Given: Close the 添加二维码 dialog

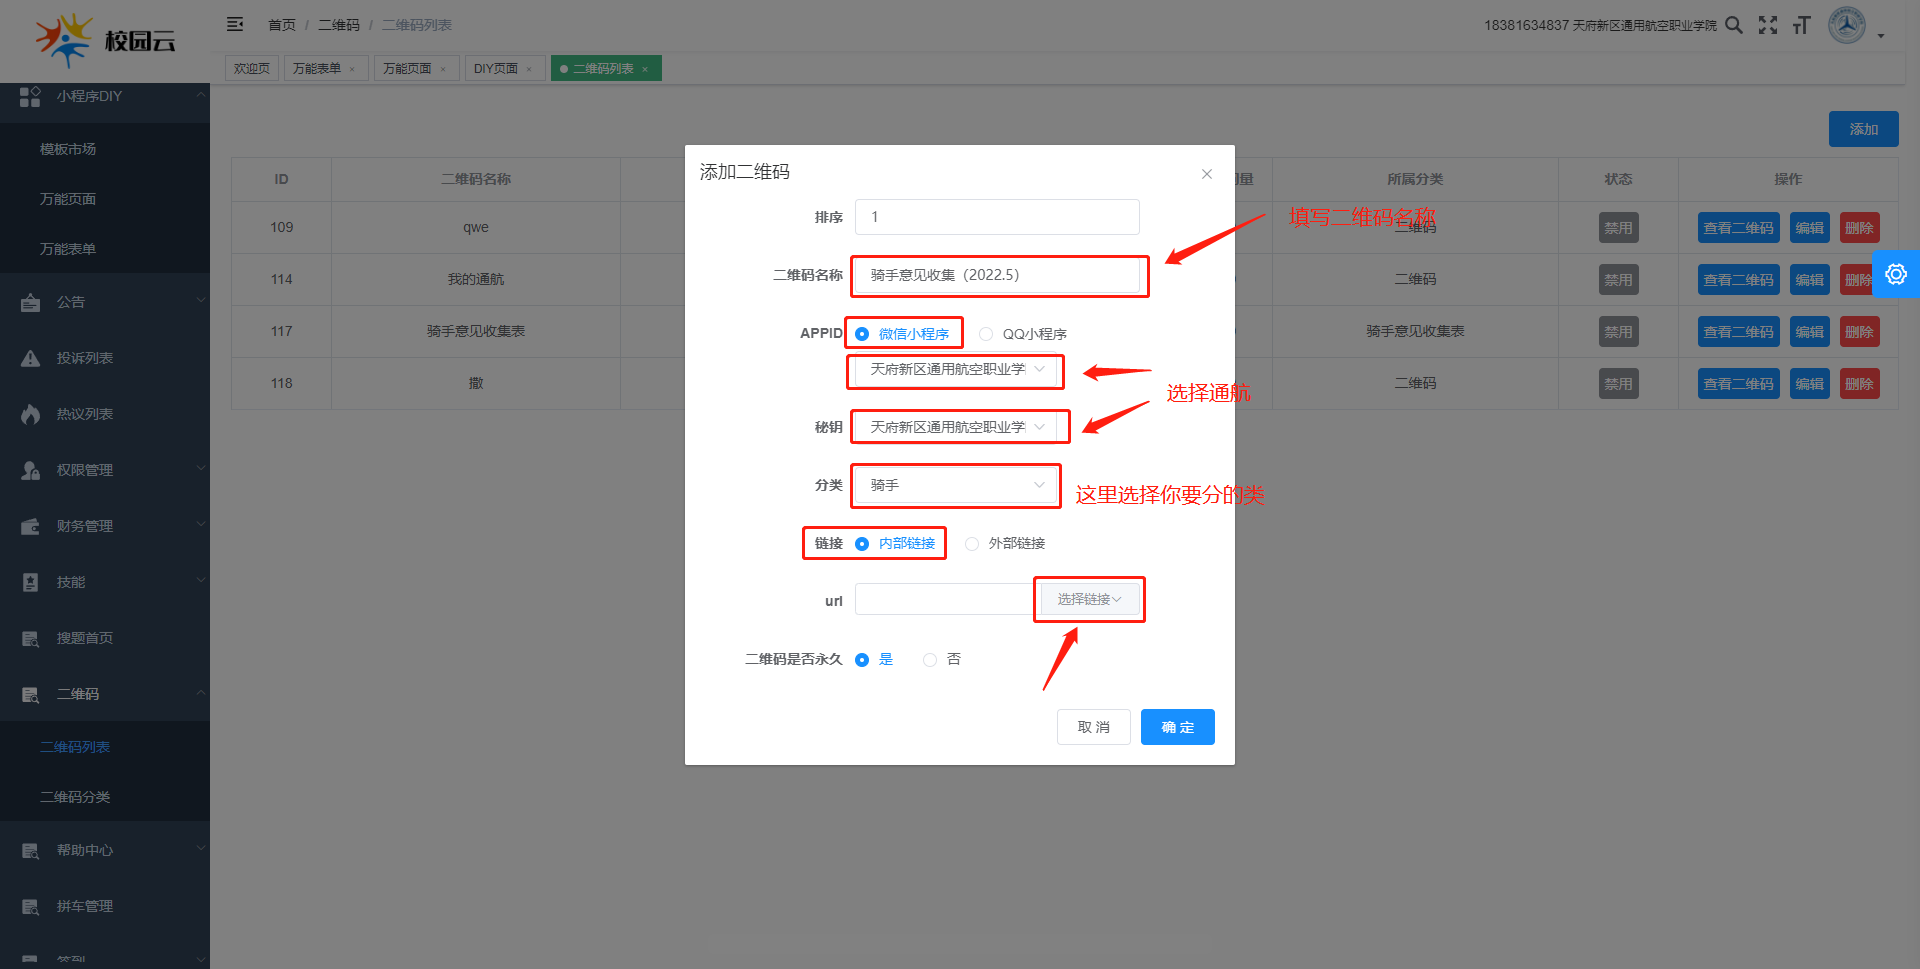Looking at the screenshot, I should pyautogui.click(x=1207, y=174).
